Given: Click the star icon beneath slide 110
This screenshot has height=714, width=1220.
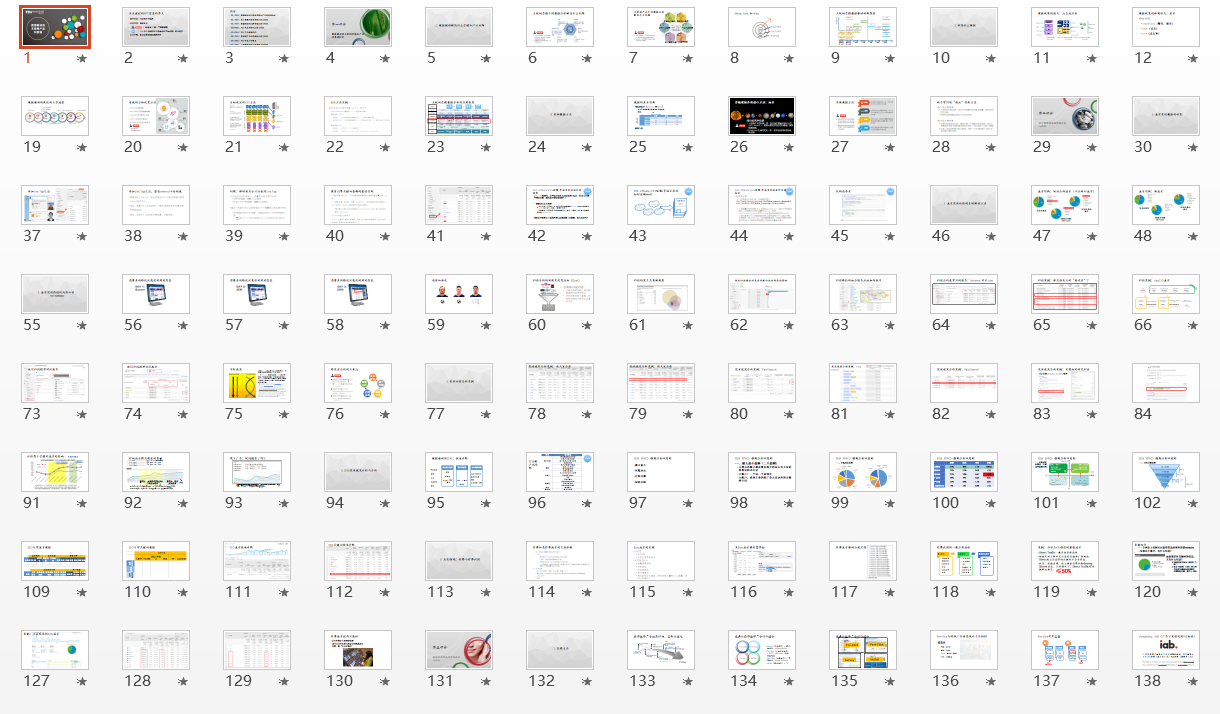Looking at the screenshot, I should (183, 593).
